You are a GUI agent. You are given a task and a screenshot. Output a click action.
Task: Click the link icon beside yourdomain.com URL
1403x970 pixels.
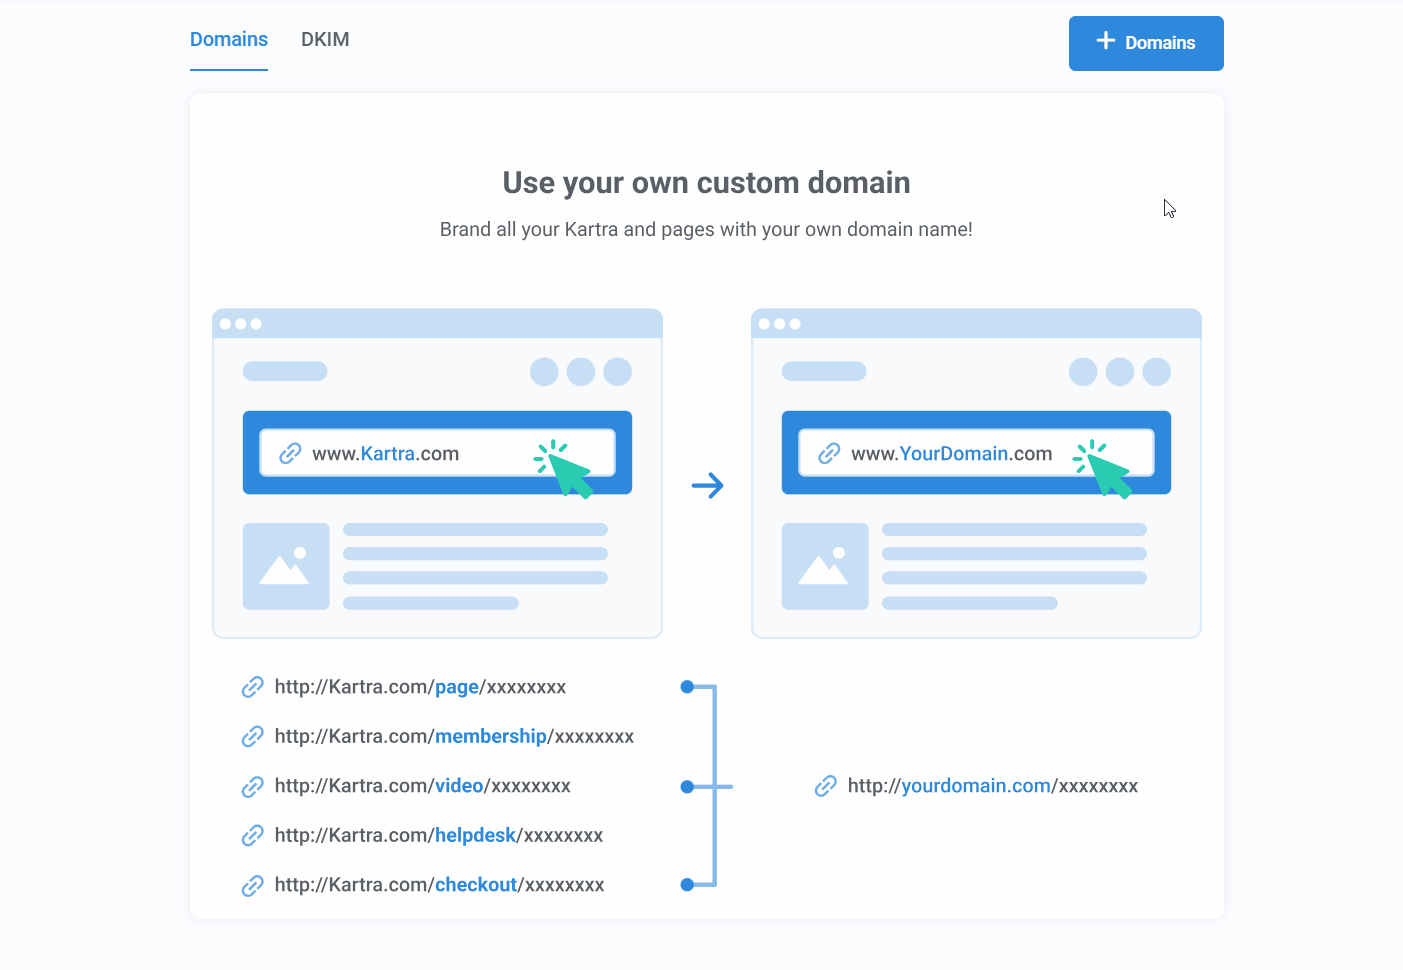point(825,786)
